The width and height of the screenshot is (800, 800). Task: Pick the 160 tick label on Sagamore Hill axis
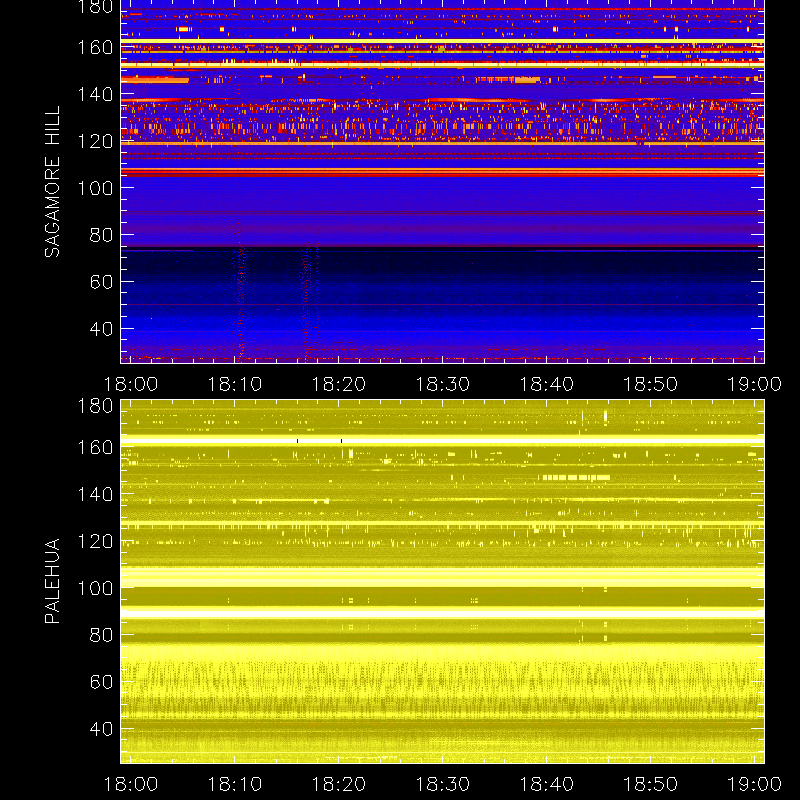pyautogui.click(x=95, y=48)
